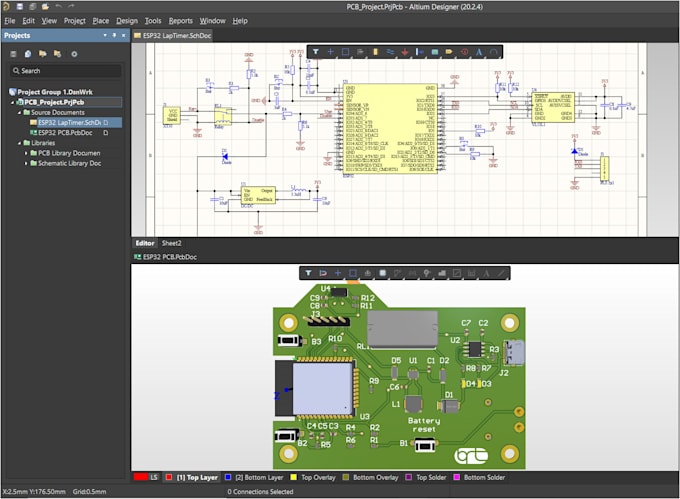Click the PCB chart align icon
This screenshot has height=499, width=680.
pyautogui.click(x=367, y=273)
